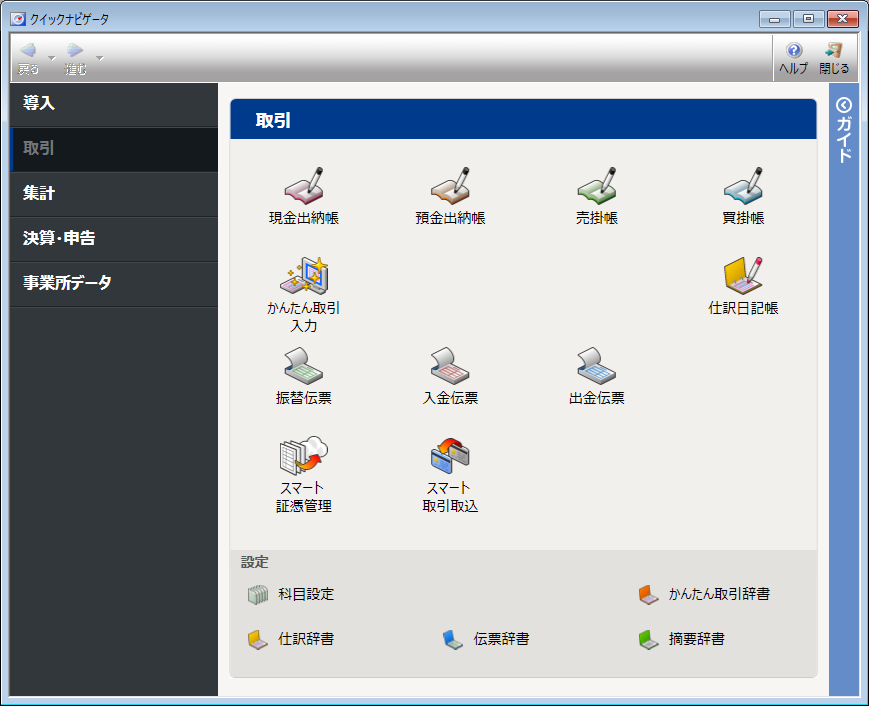Open the 科目設定 text link

(306, 595)
